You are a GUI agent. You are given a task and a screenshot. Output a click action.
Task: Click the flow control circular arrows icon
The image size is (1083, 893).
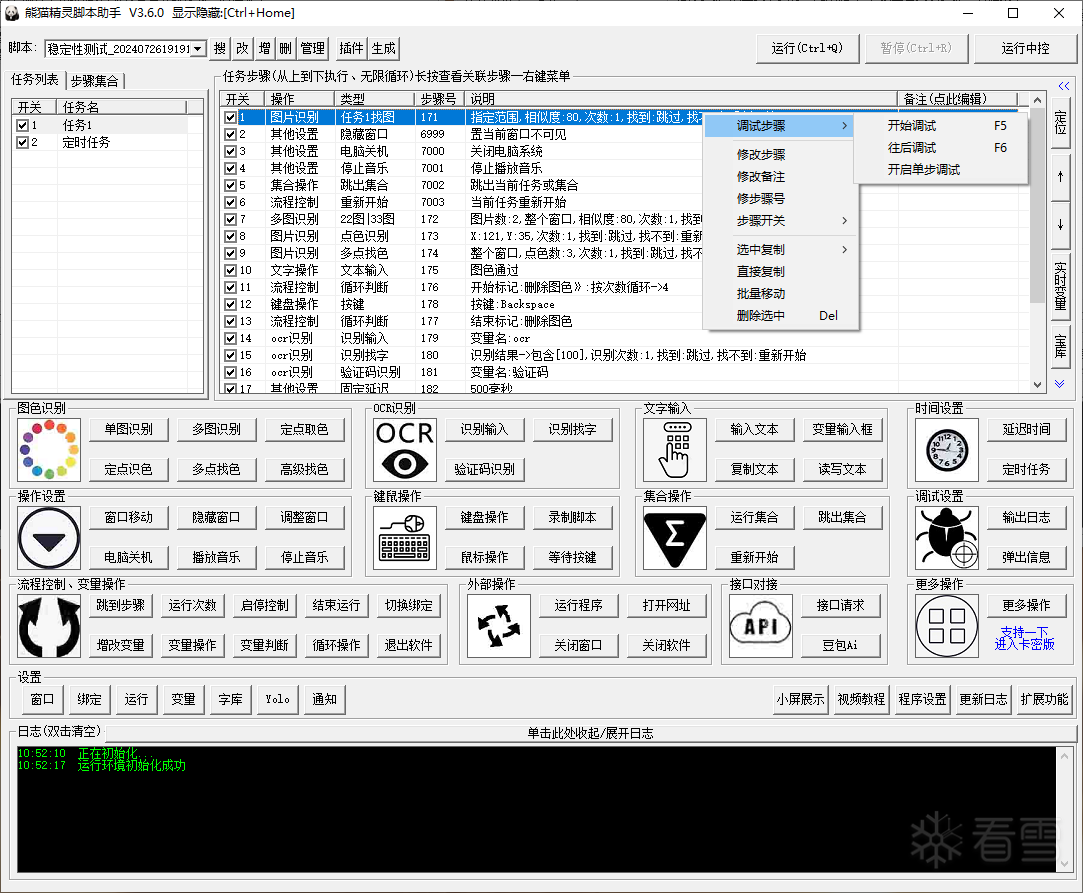coord(49,626)
